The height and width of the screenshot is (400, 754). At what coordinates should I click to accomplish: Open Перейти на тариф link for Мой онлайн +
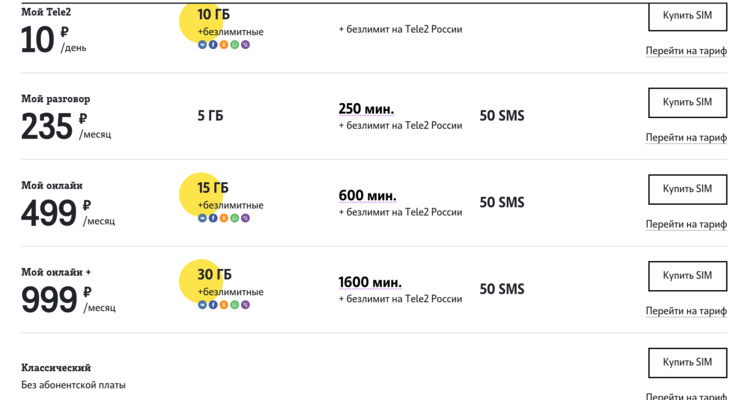click(686, 311)
